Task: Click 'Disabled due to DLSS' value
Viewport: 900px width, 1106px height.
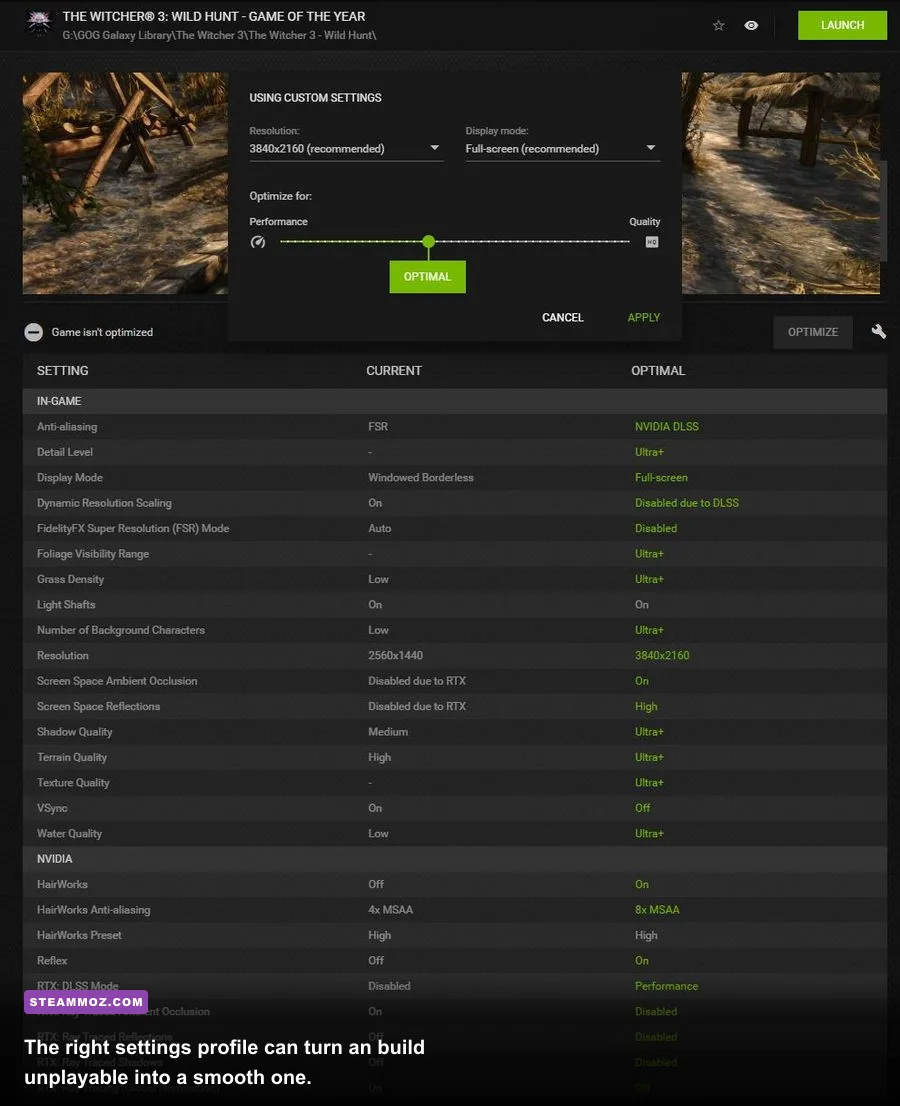Action: [x=687, y=503]
